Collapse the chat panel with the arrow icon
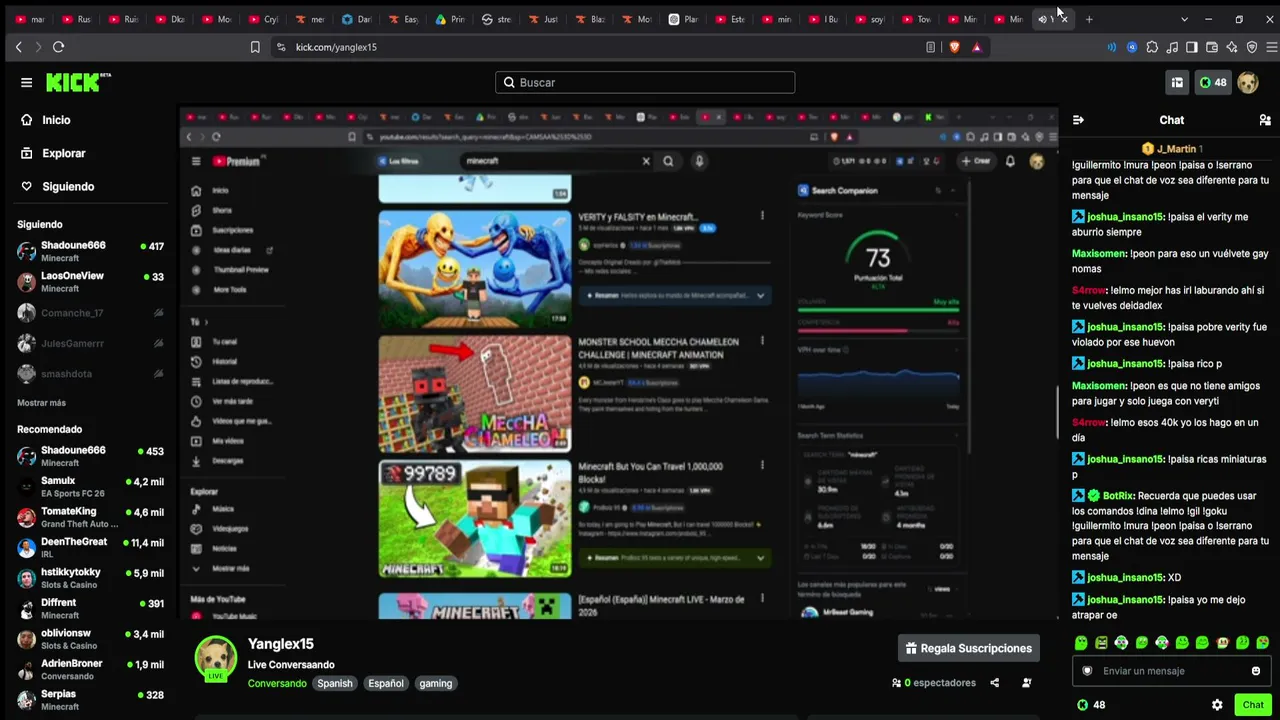This screenshot has height=720, width=1280. coord(1078,120)
